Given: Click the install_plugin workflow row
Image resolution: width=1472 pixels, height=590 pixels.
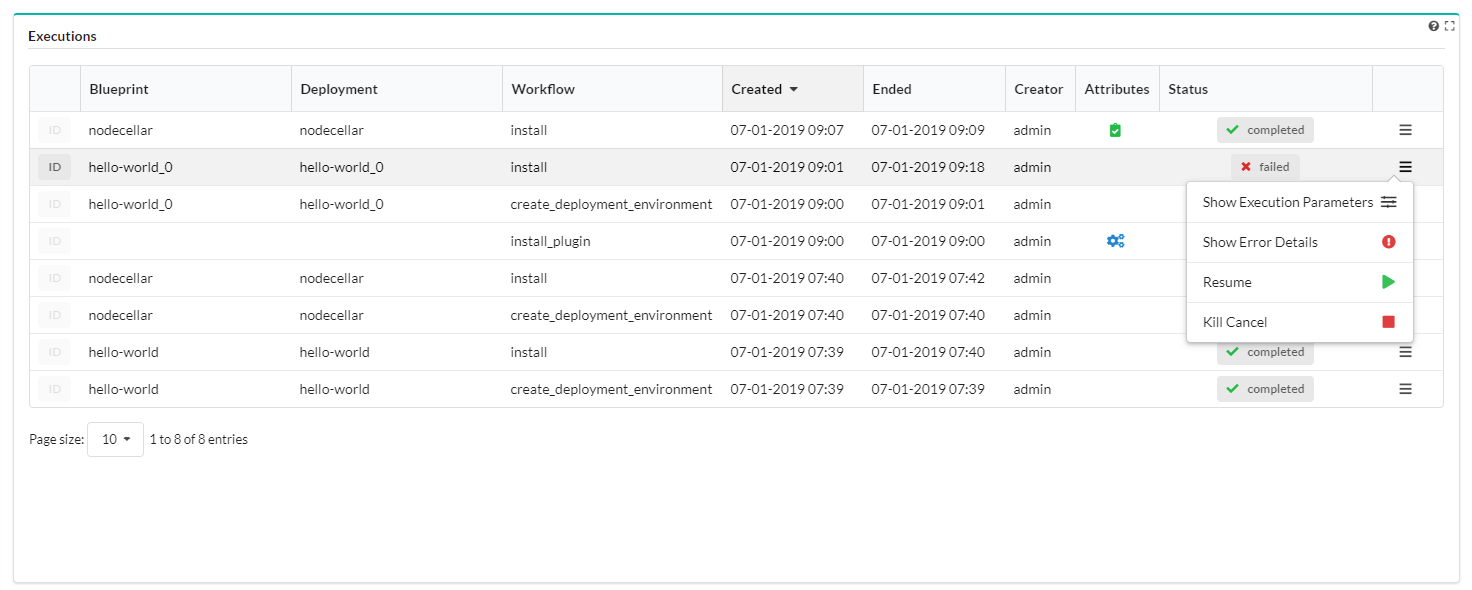Looking at the screenshot, I should [x=736, y=241].
